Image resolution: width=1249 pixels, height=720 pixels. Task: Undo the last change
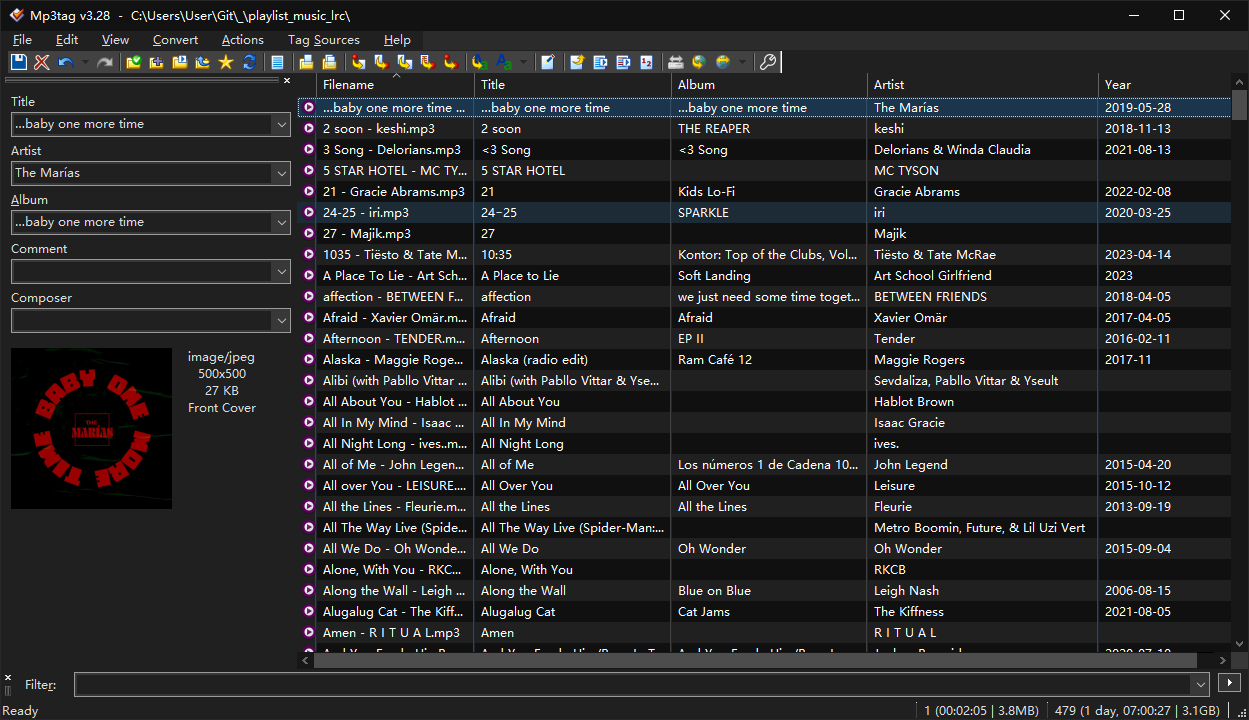[x=66, y=62]
